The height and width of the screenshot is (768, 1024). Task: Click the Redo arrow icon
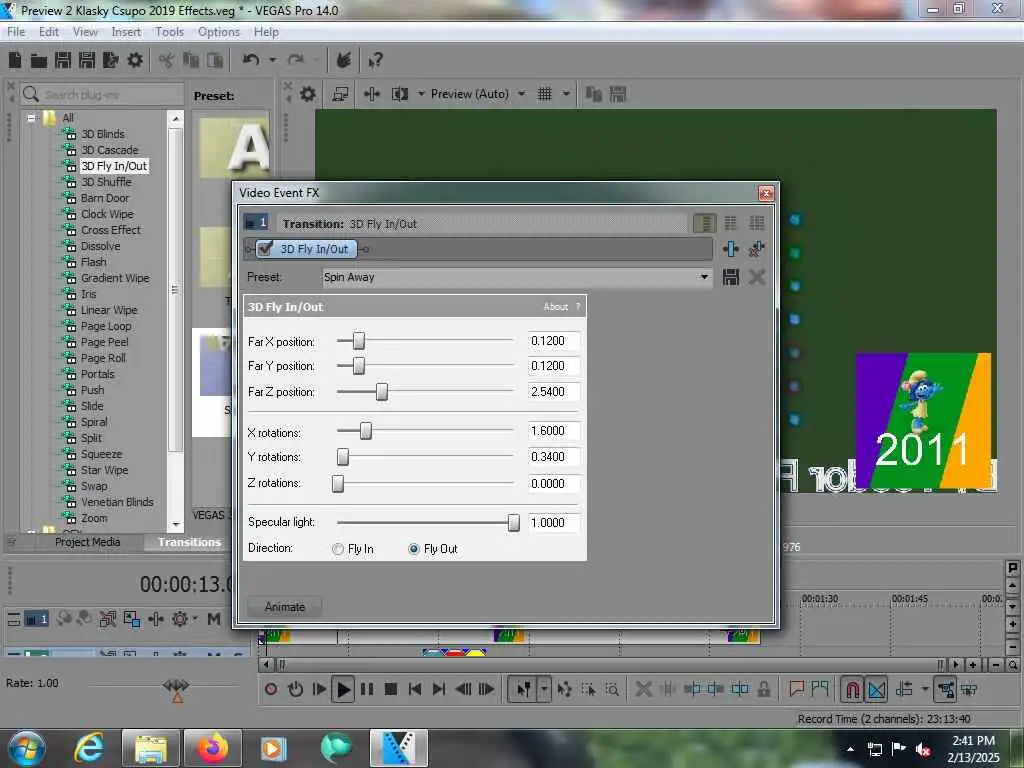point(296,60)
